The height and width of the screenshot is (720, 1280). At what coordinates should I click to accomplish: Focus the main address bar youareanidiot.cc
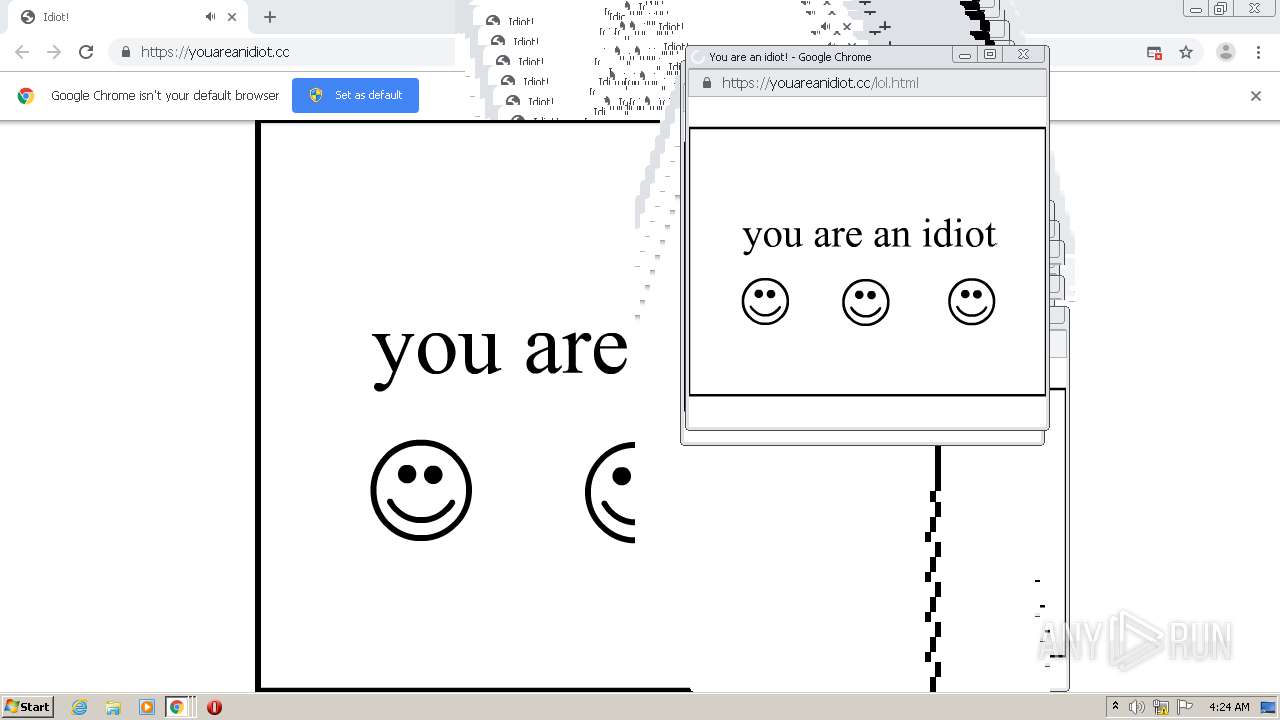pyautogui.click(x=215, y=52)
